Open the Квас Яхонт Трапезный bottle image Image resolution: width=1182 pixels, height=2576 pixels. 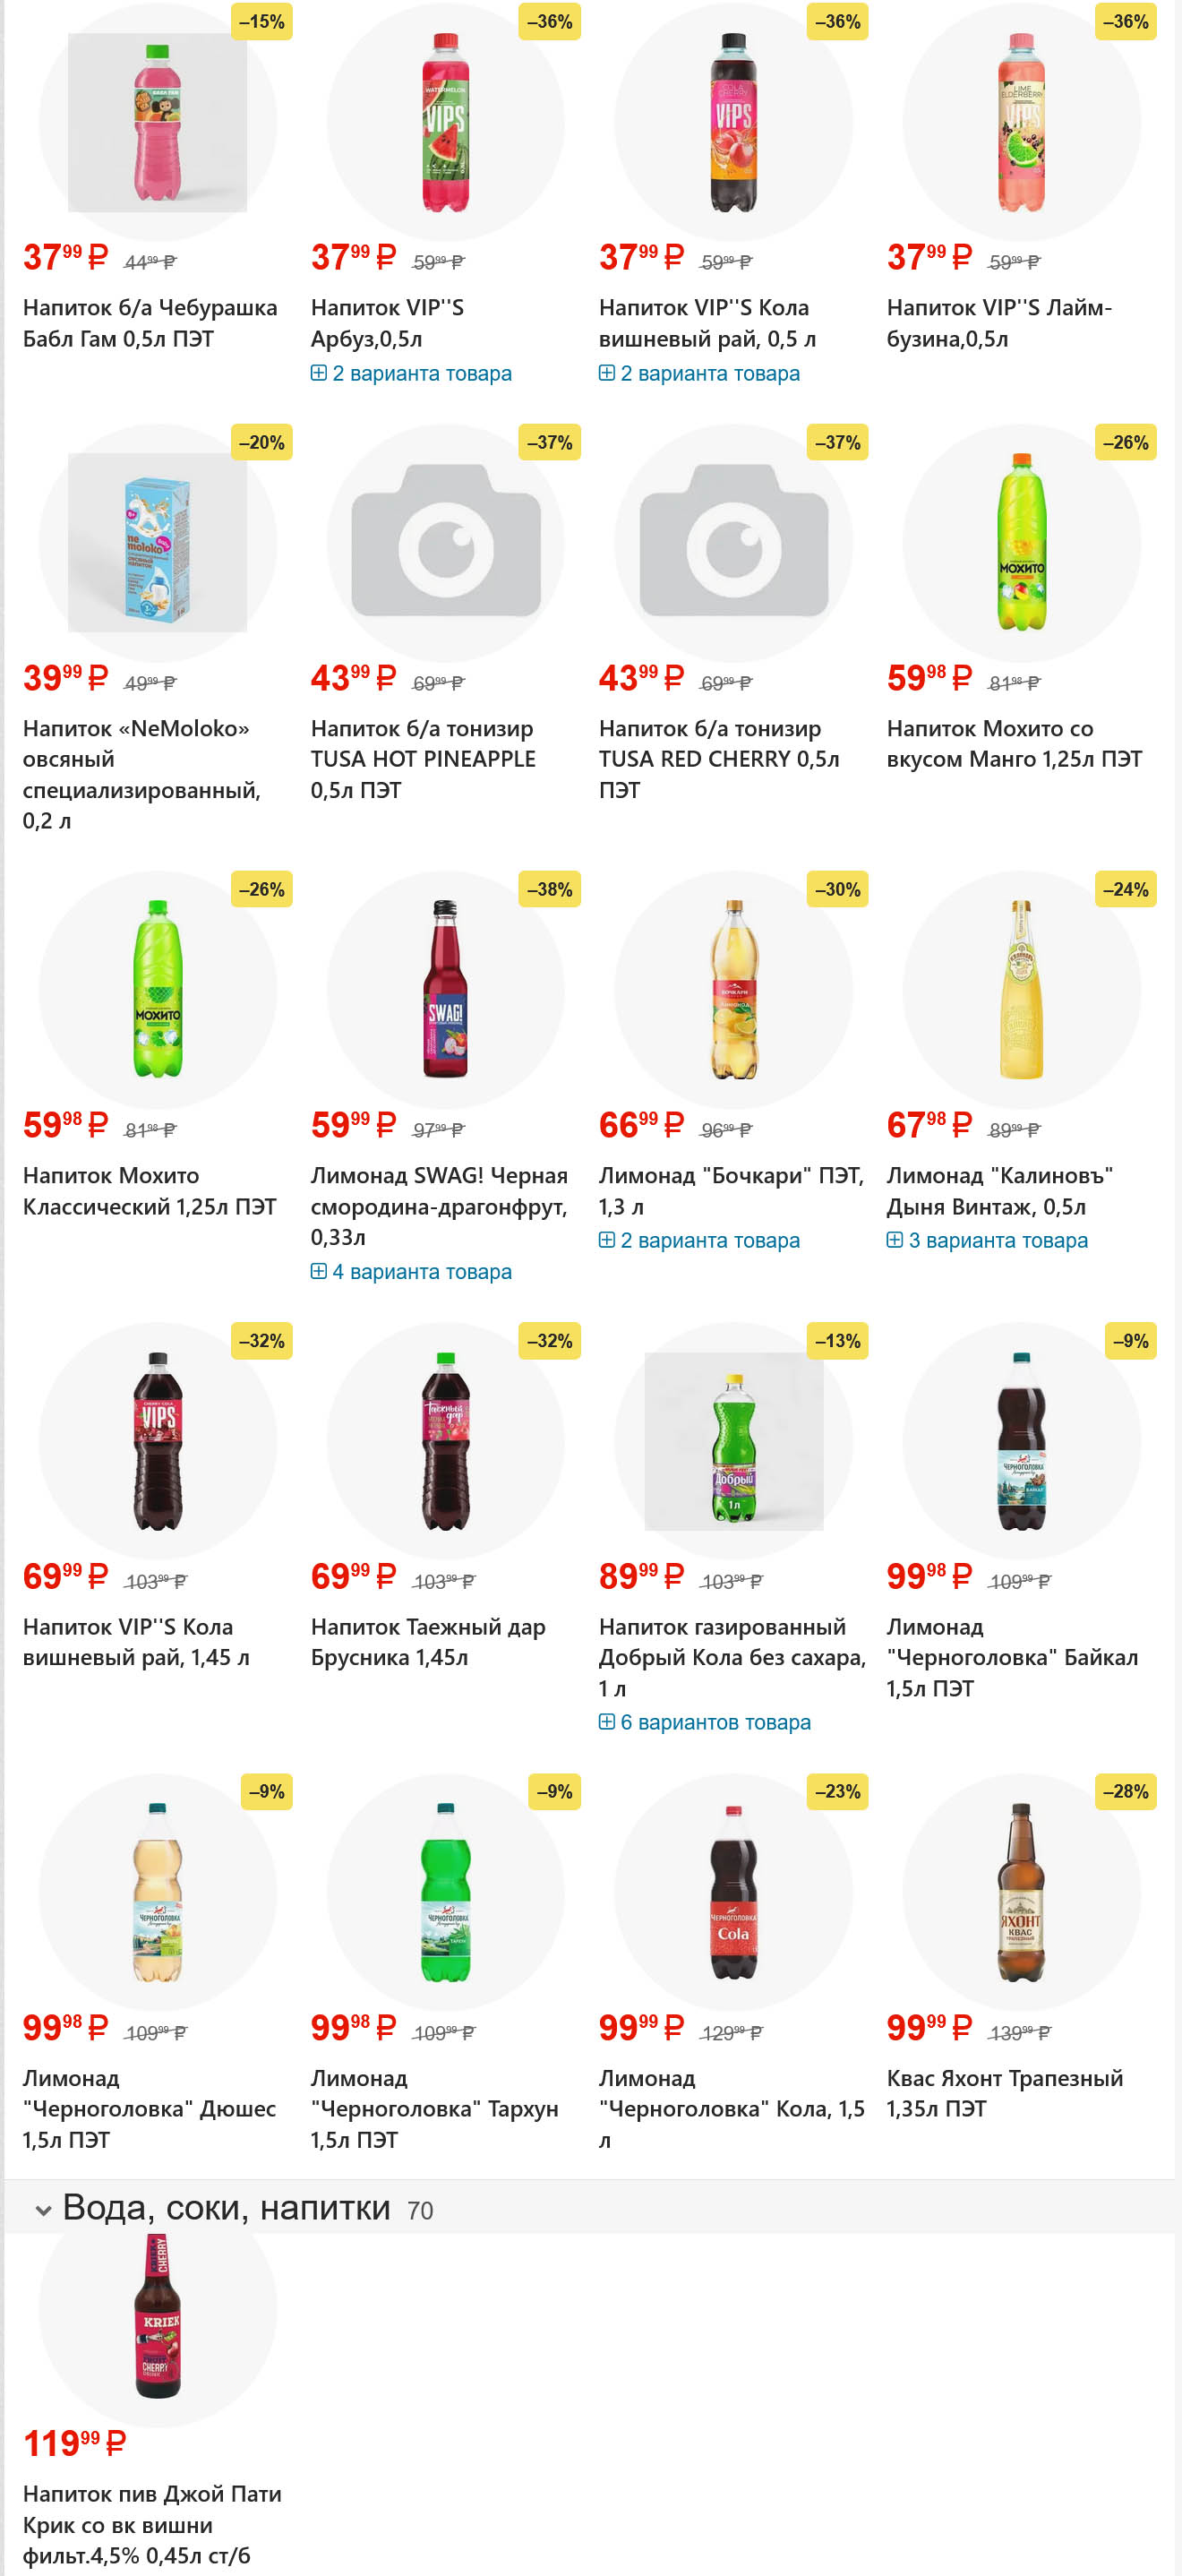pyautogui.click(x=1021, y=1892)
